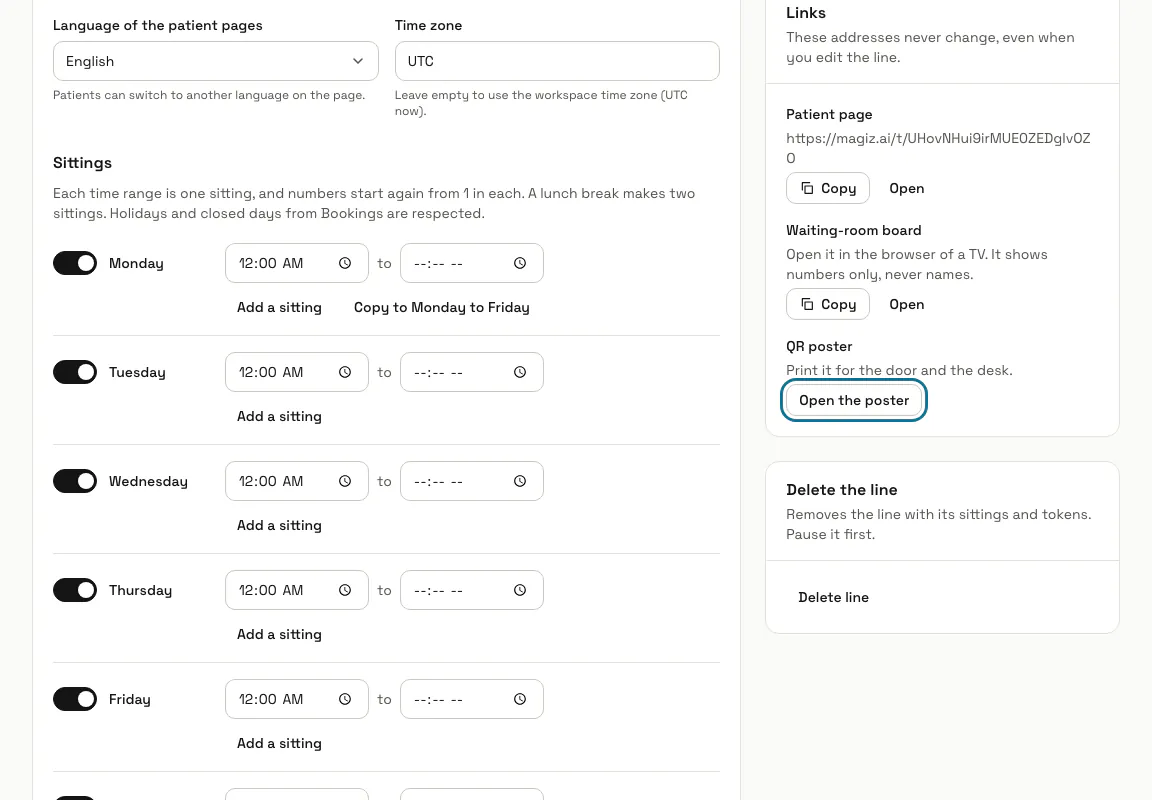The image size is (1152, 800).
Task: Turn off the Tuesday sitting toggle
Action: click(x=75, y=372)
